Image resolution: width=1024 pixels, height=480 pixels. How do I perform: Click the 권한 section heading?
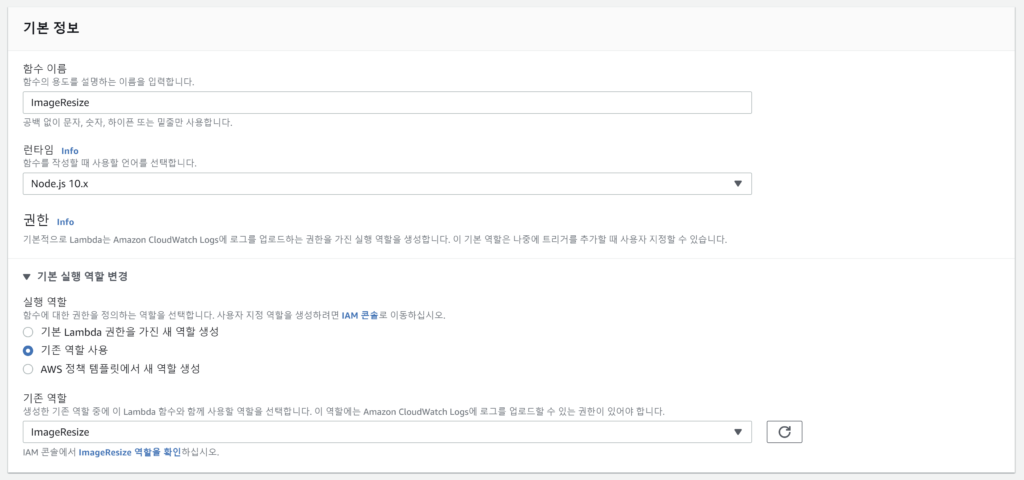tap(35, 220)
